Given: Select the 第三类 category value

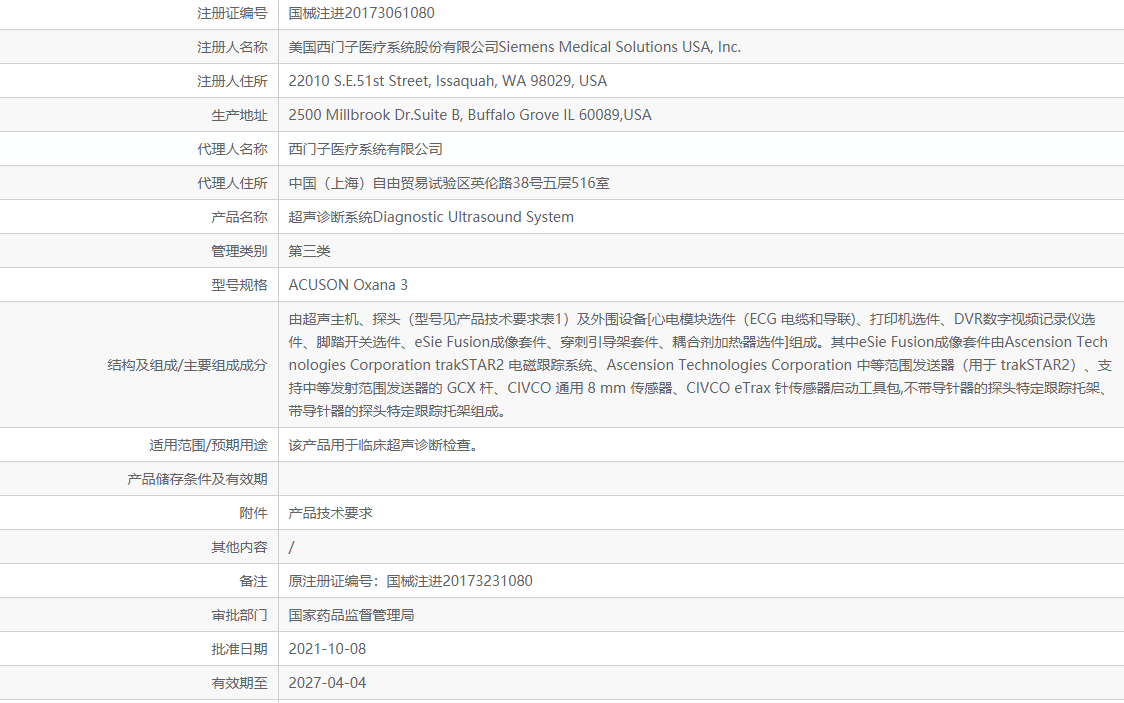Looking at the screenshot, I should [x=310, y=252].
